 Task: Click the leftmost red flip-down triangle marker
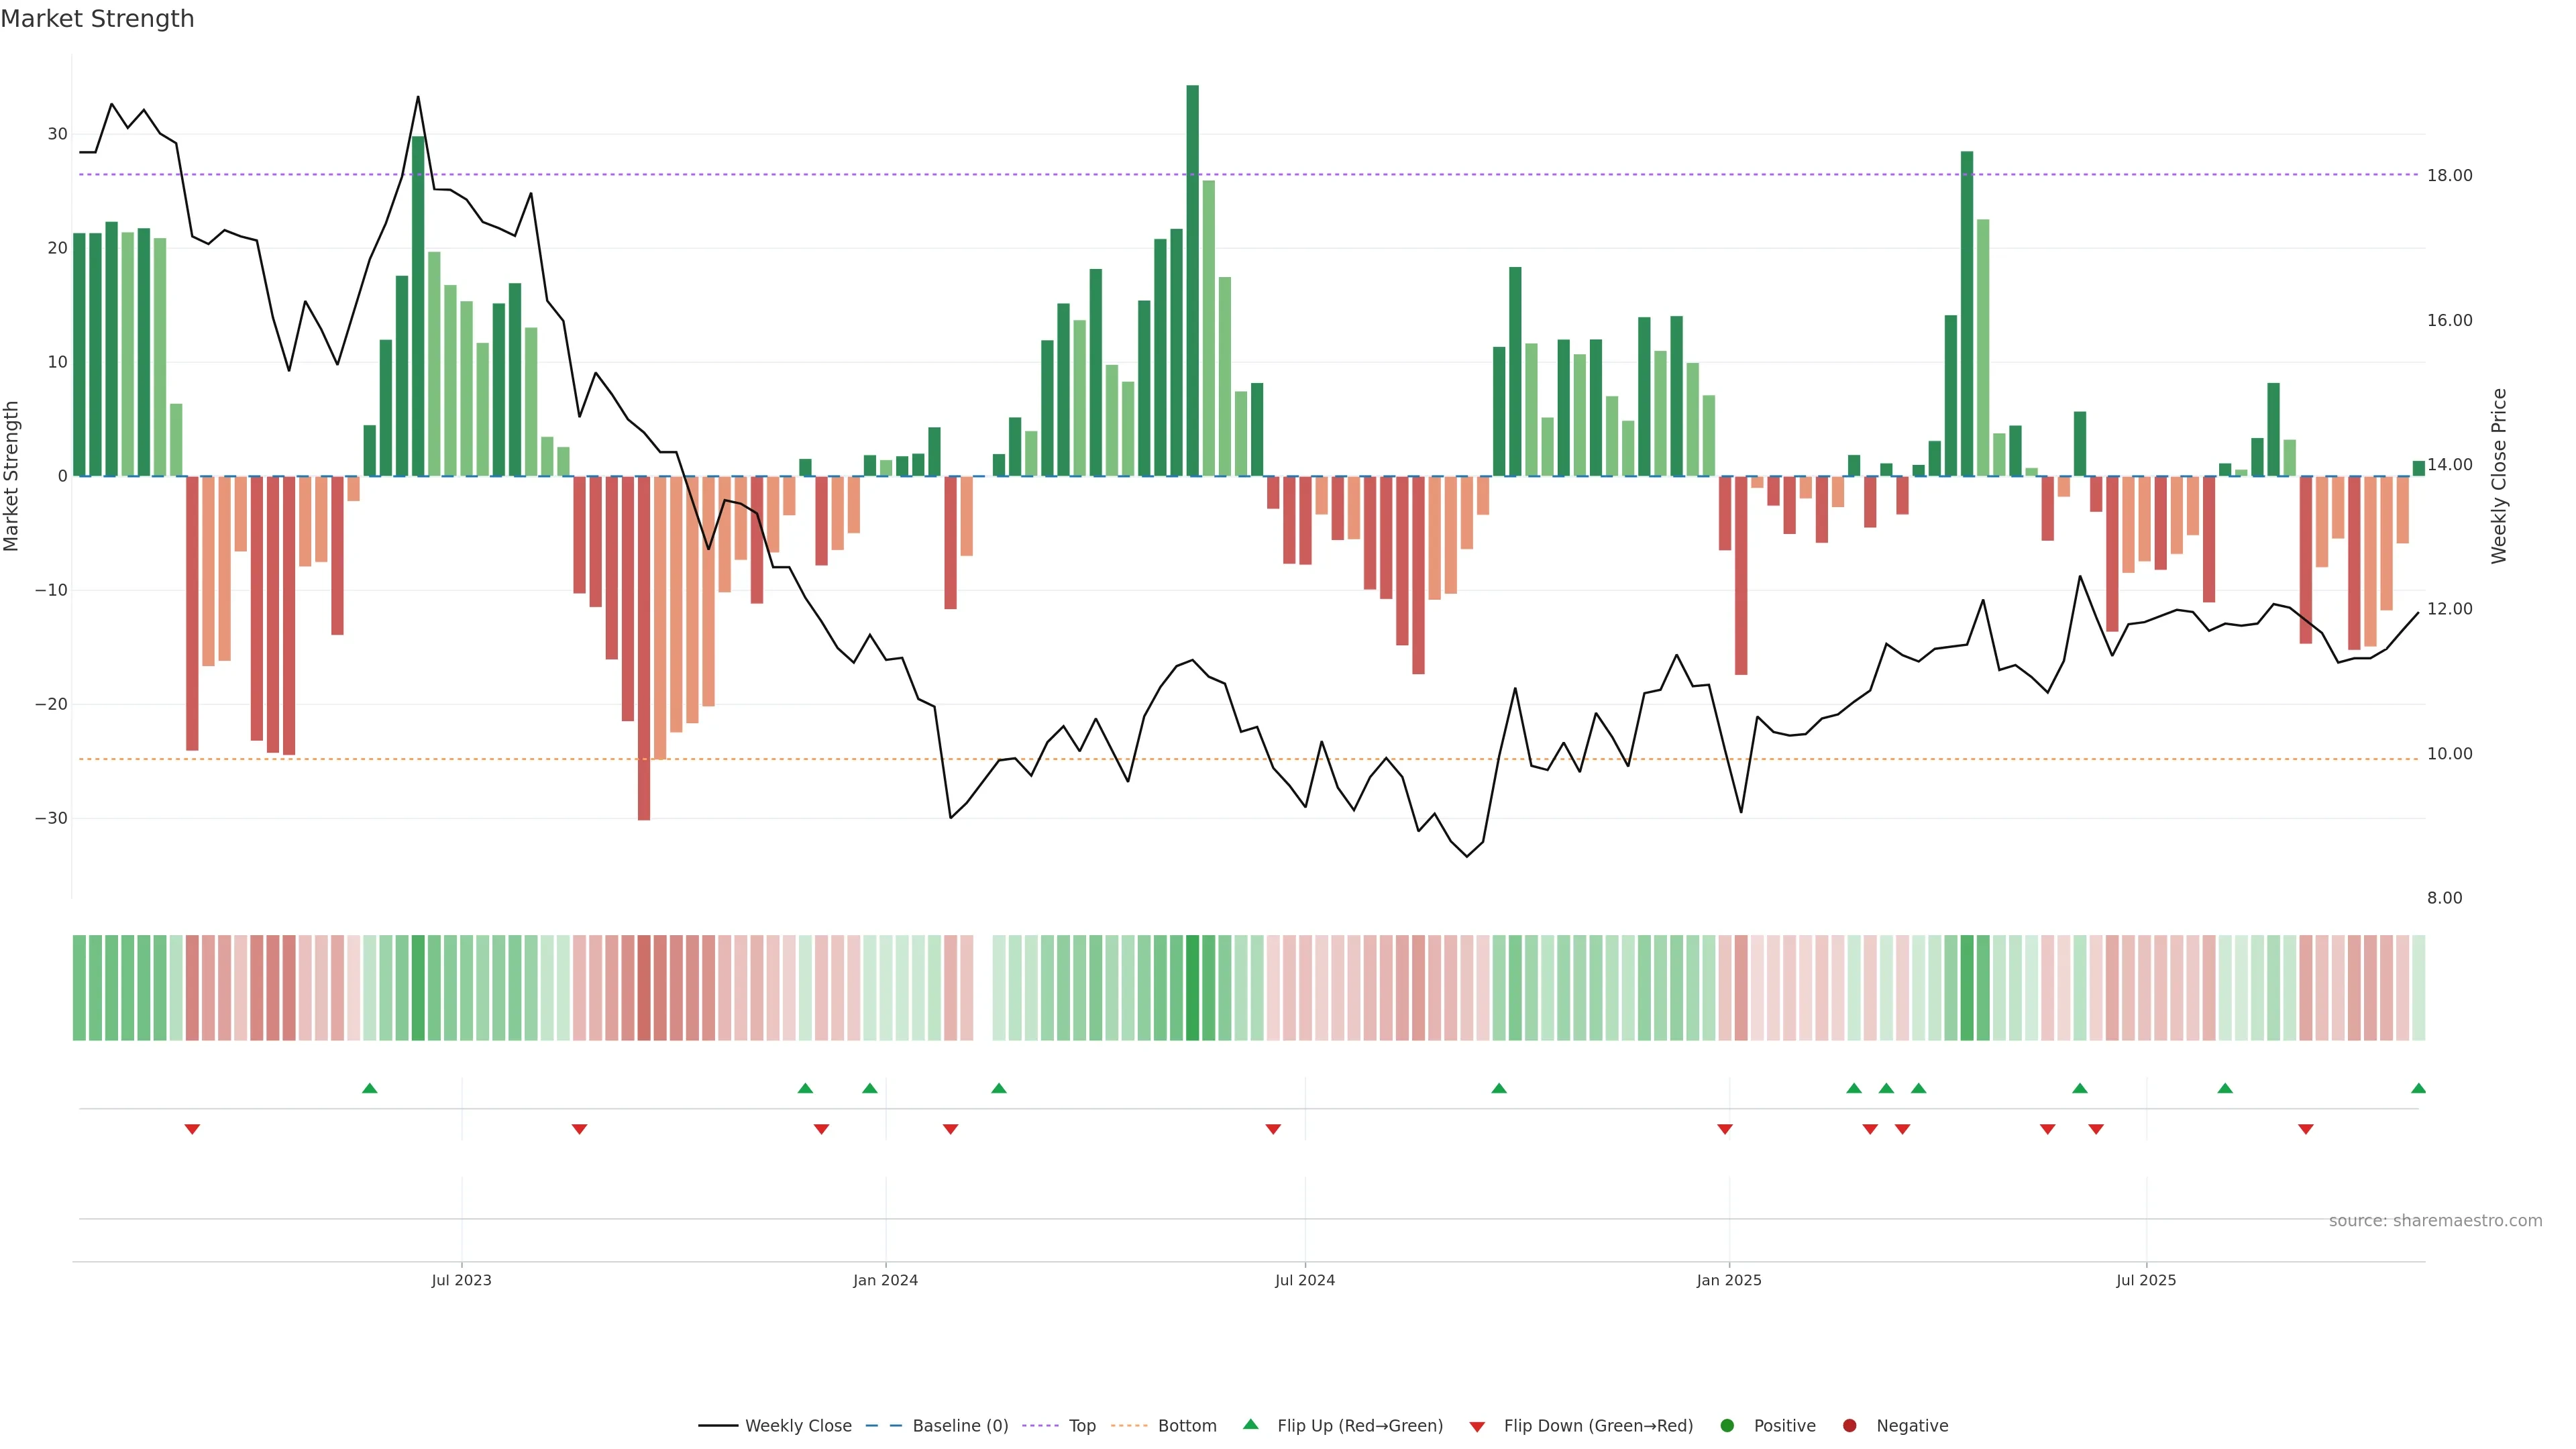coord(192,1129)
